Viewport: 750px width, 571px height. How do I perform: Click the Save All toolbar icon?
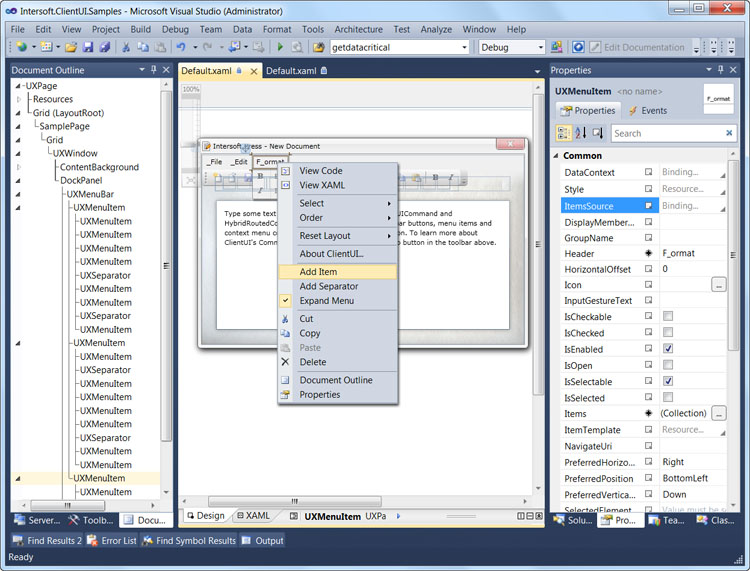(105, 47)
